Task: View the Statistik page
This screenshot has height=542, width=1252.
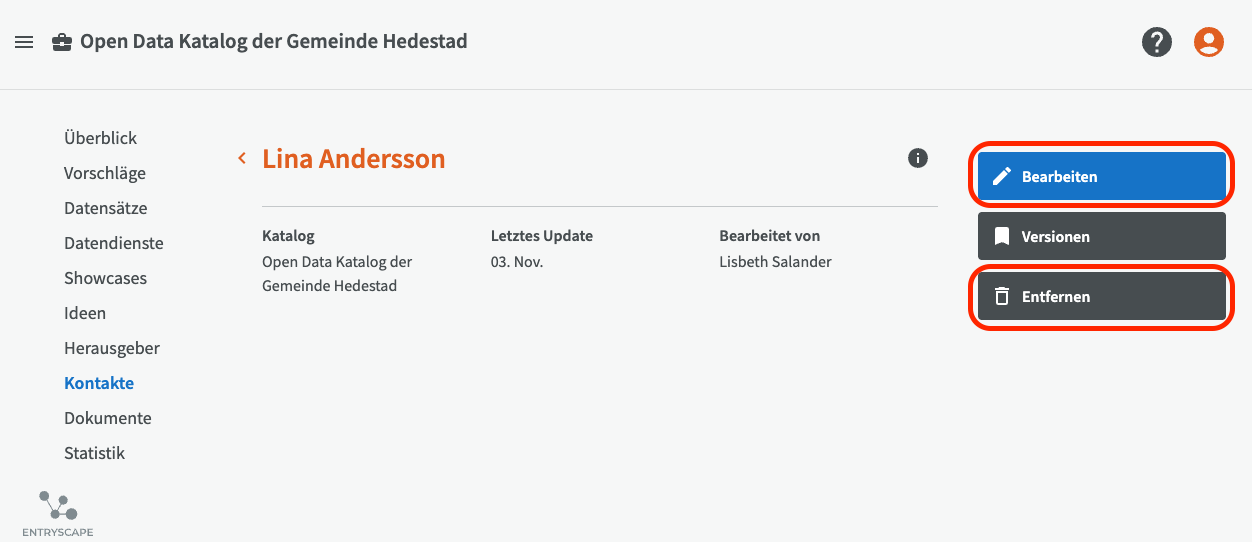Action: point(94,453)
